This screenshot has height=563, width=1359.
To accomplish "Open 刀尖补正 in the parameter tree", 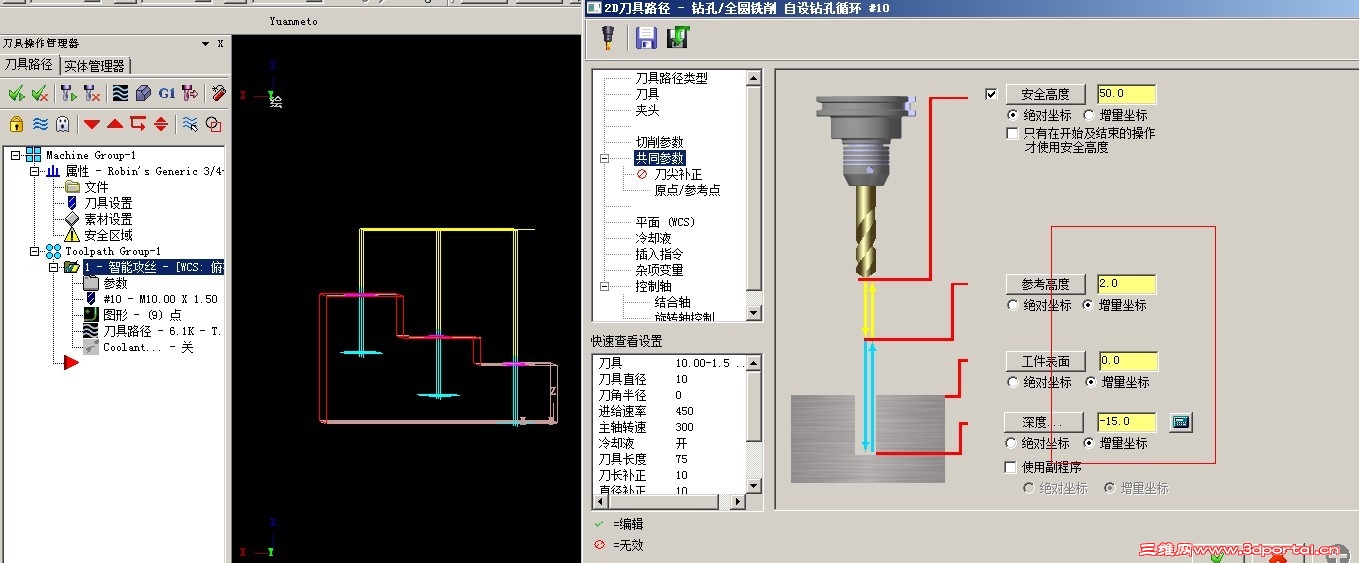I will point(678,174).
